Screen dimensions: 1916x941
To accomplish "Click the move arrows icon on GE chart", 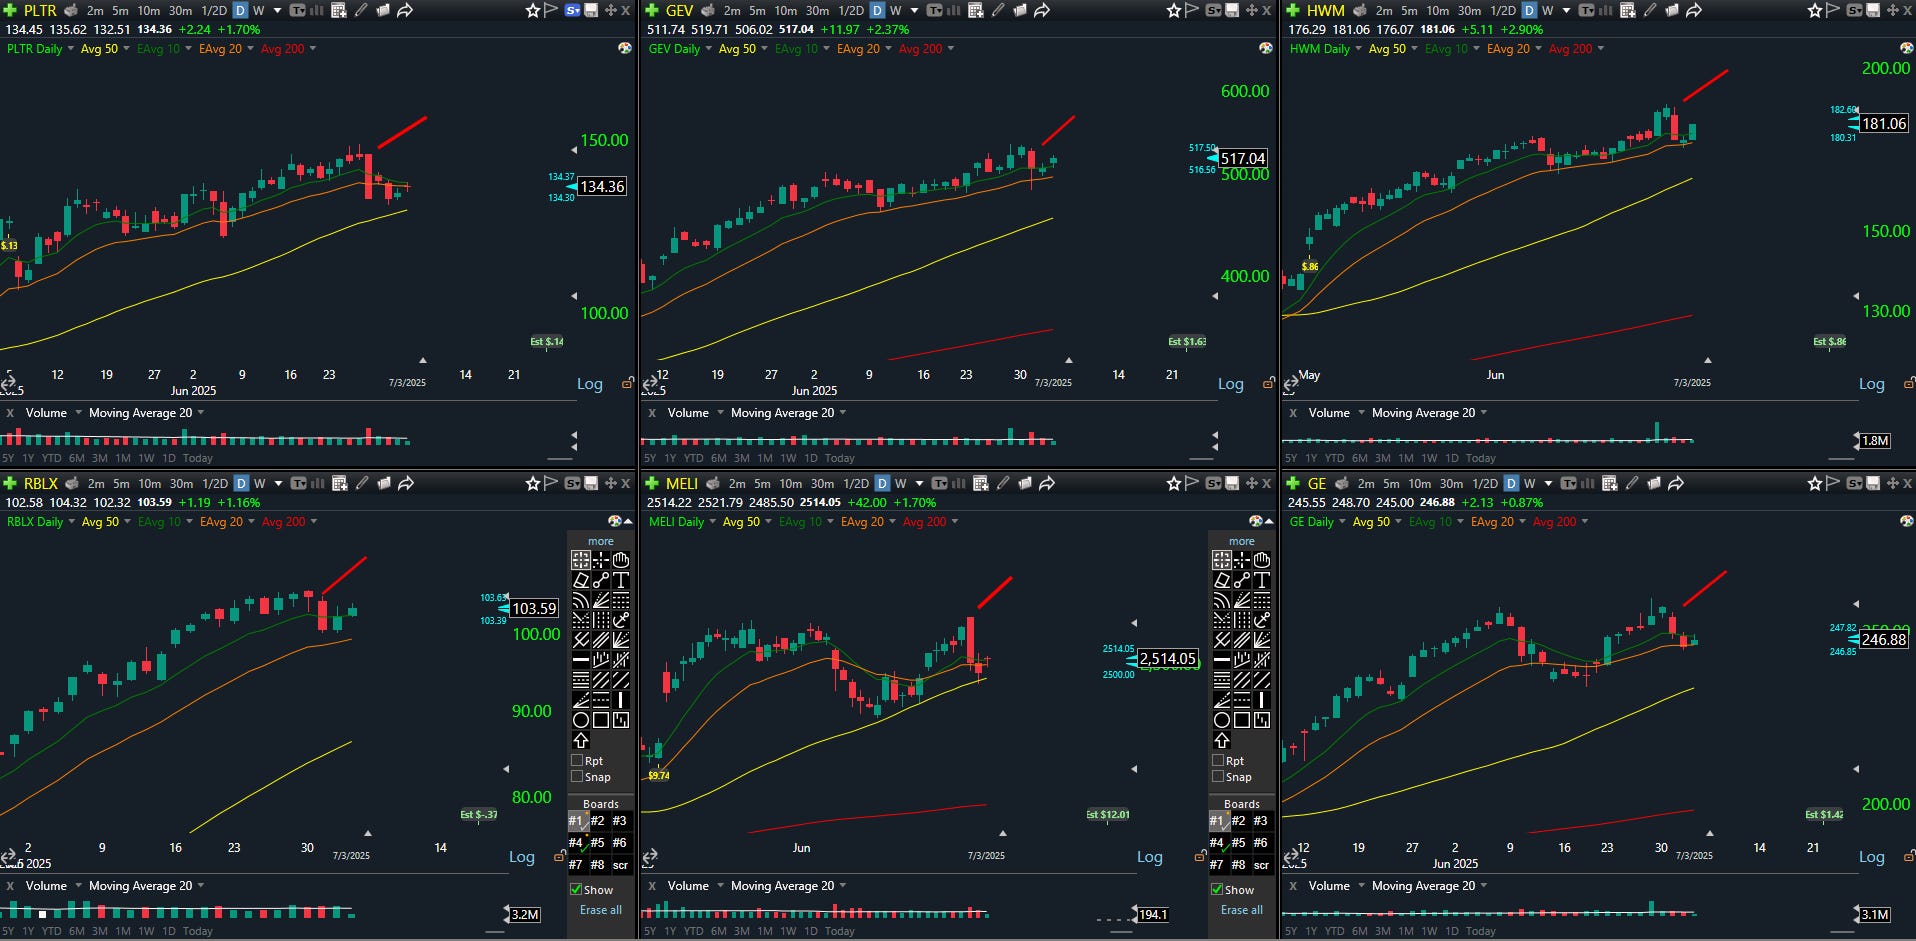I will point(1892,483).
